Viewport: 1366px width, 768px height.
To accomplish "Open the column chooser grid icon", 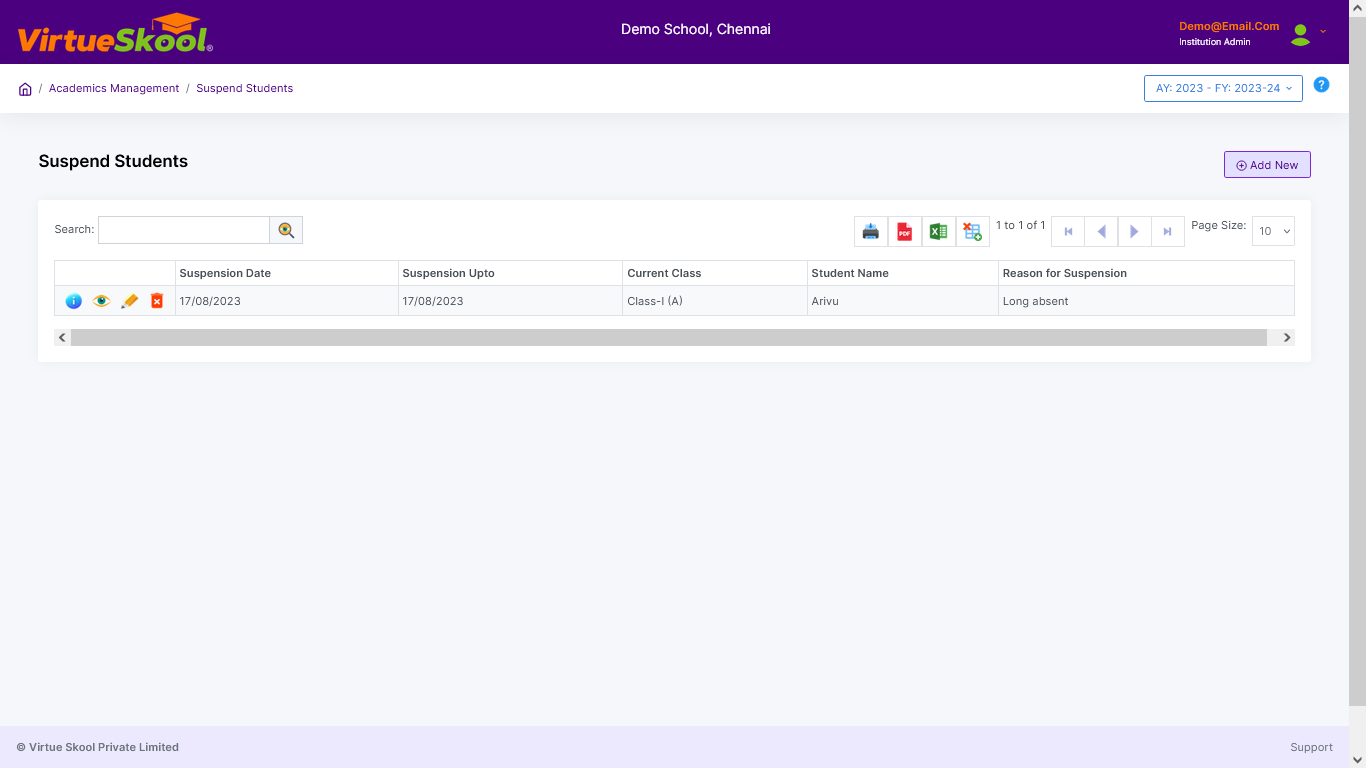I will tap(973, 232).
